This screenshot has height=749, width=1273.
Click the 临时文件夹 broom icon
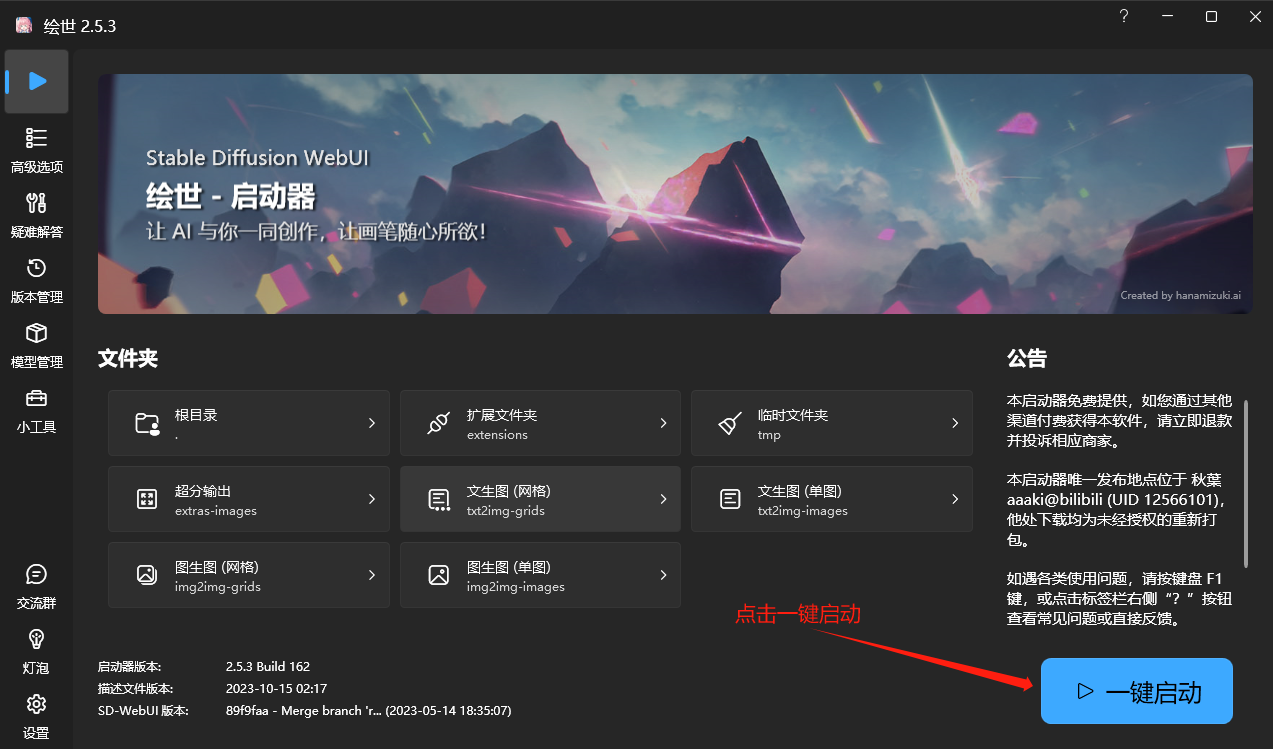[730, 424]
